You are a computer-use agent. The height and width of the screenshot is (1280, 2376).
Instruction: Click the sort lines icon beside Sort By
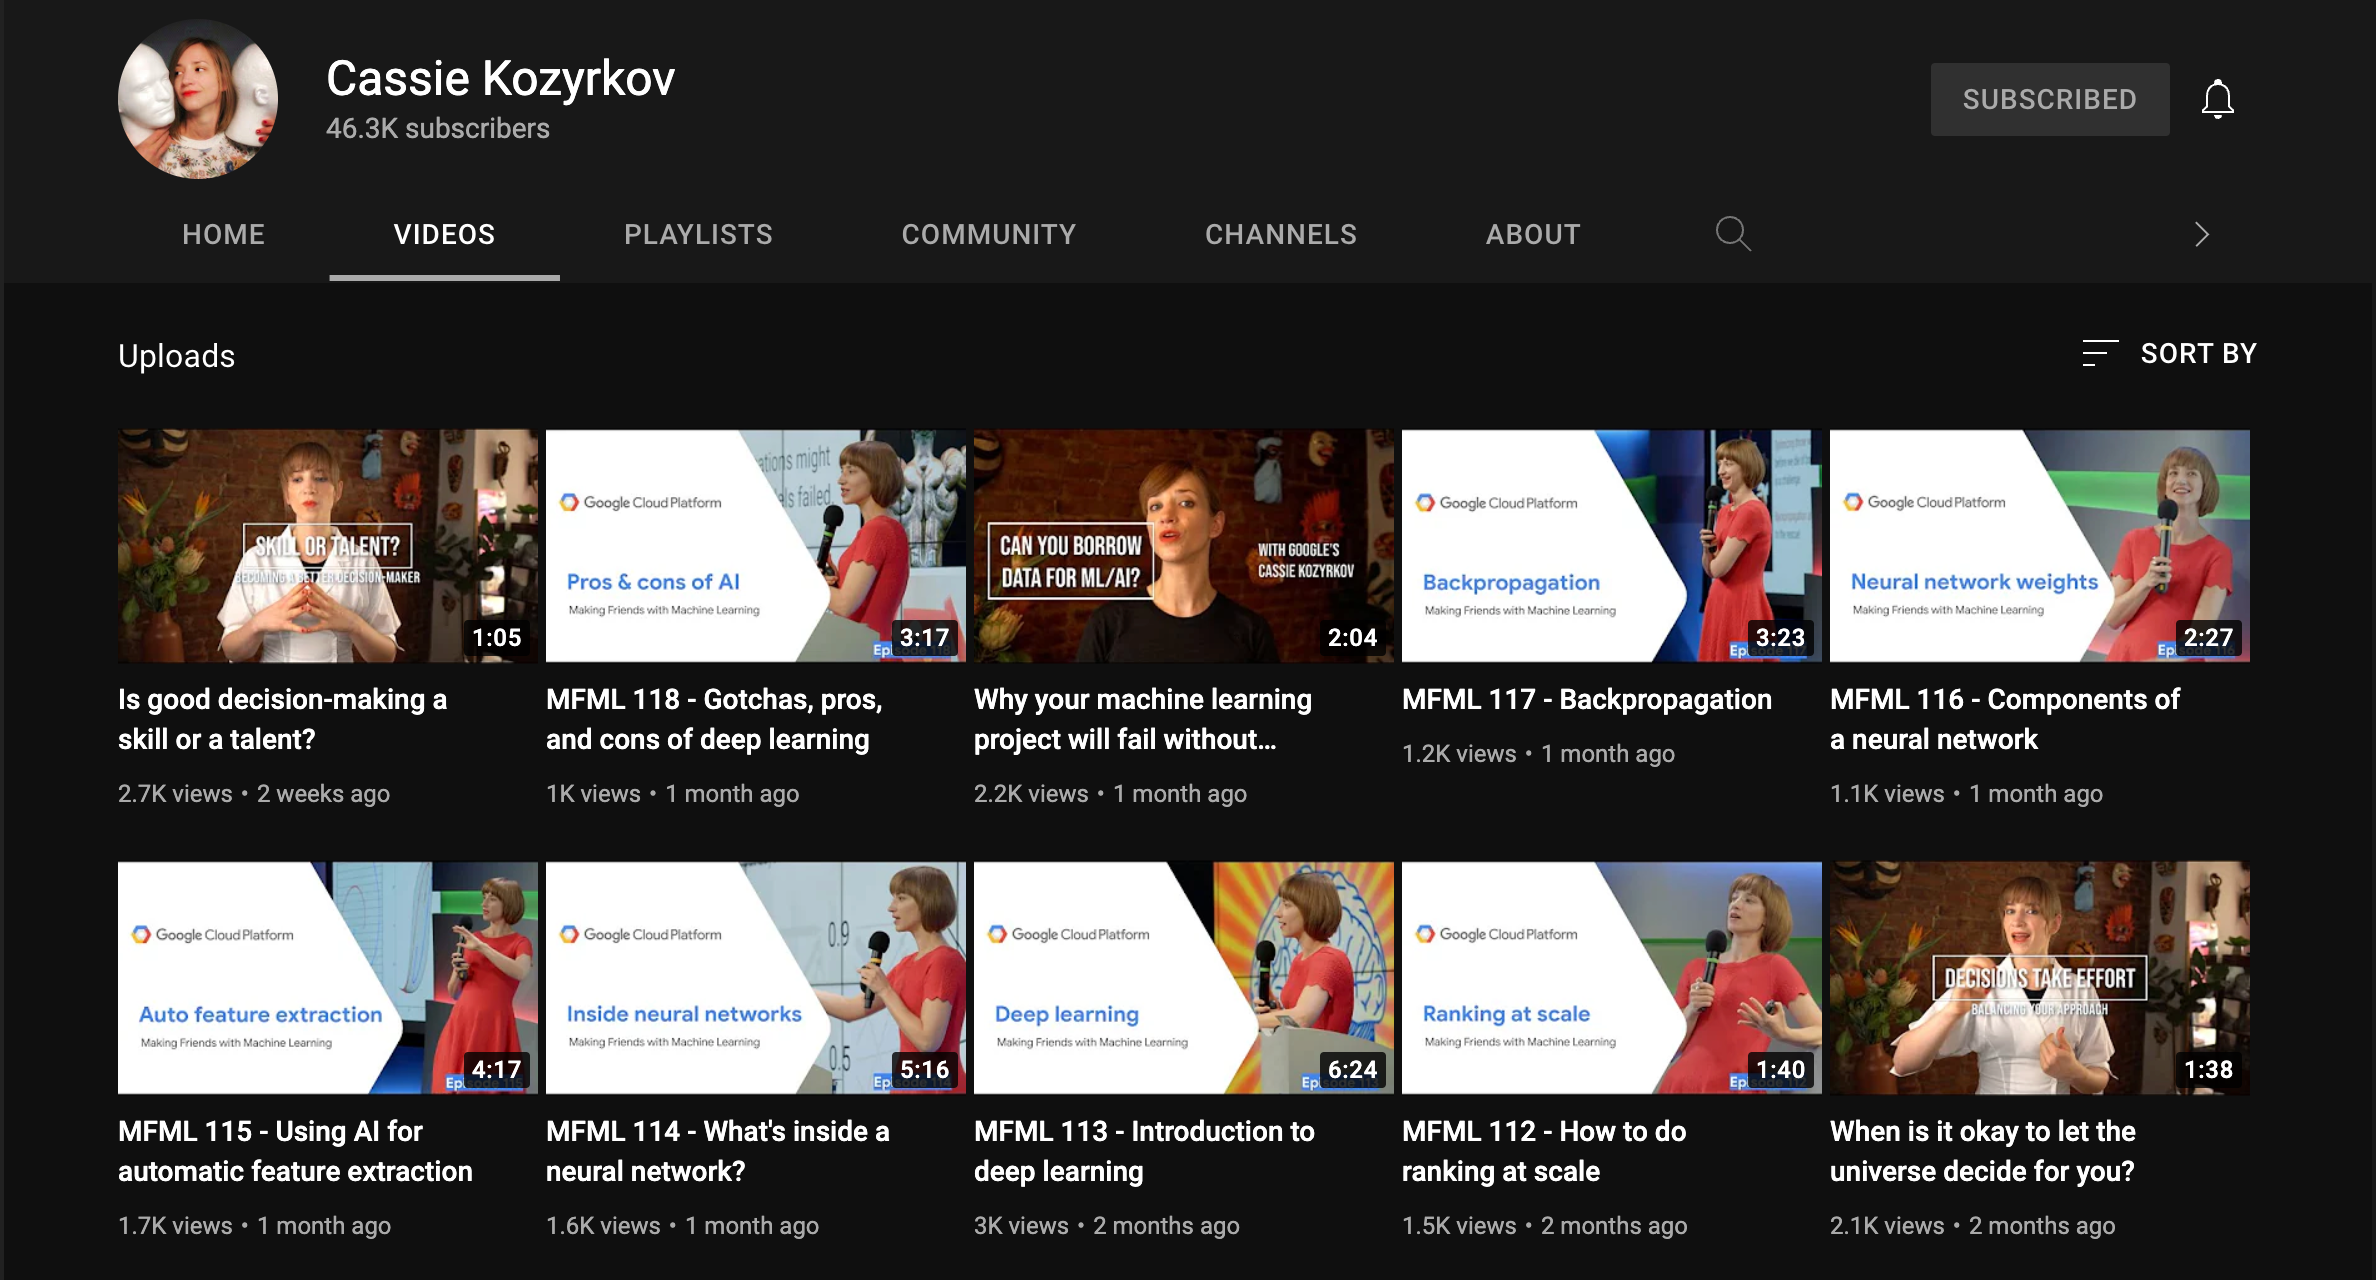pos(2099,353)
